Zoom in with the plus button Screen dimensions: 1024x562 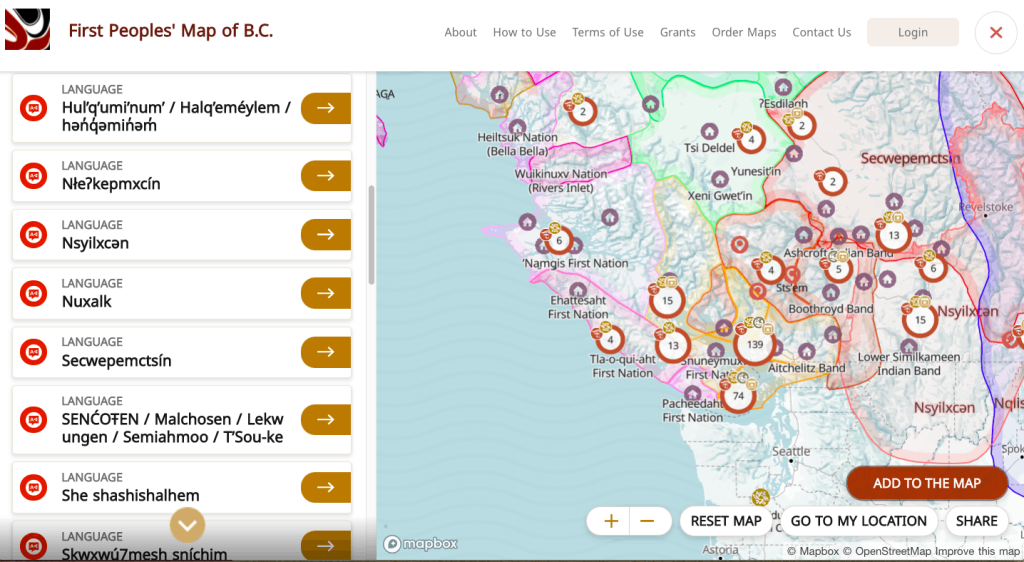[x=611, y=521]
